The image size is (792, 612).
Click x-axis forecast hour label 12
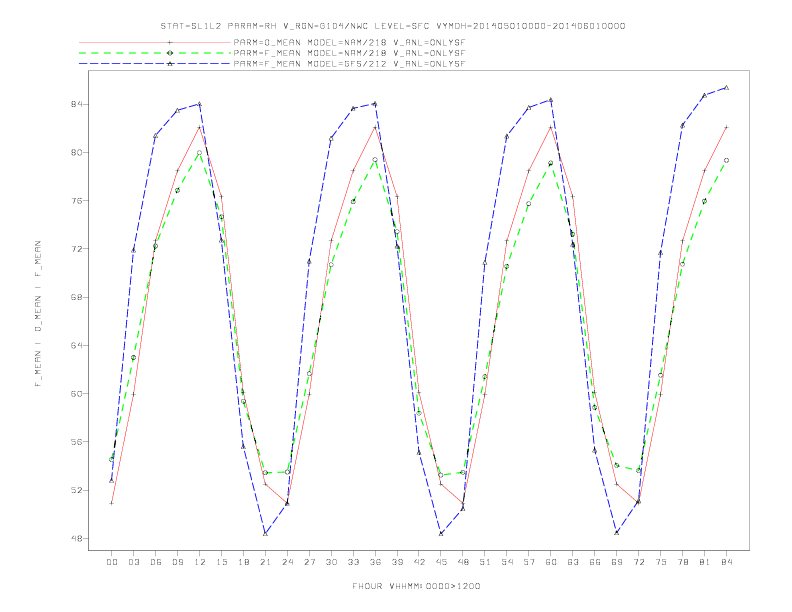tap(200, 562)
